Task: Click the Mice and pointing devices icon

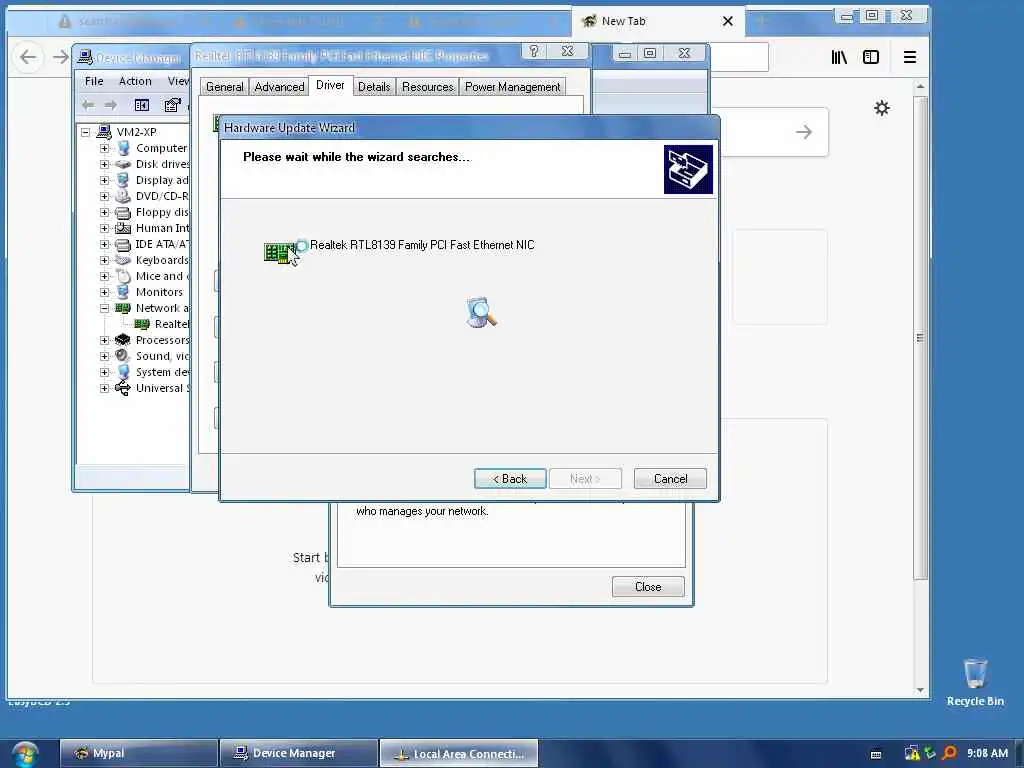Action: 123,276
